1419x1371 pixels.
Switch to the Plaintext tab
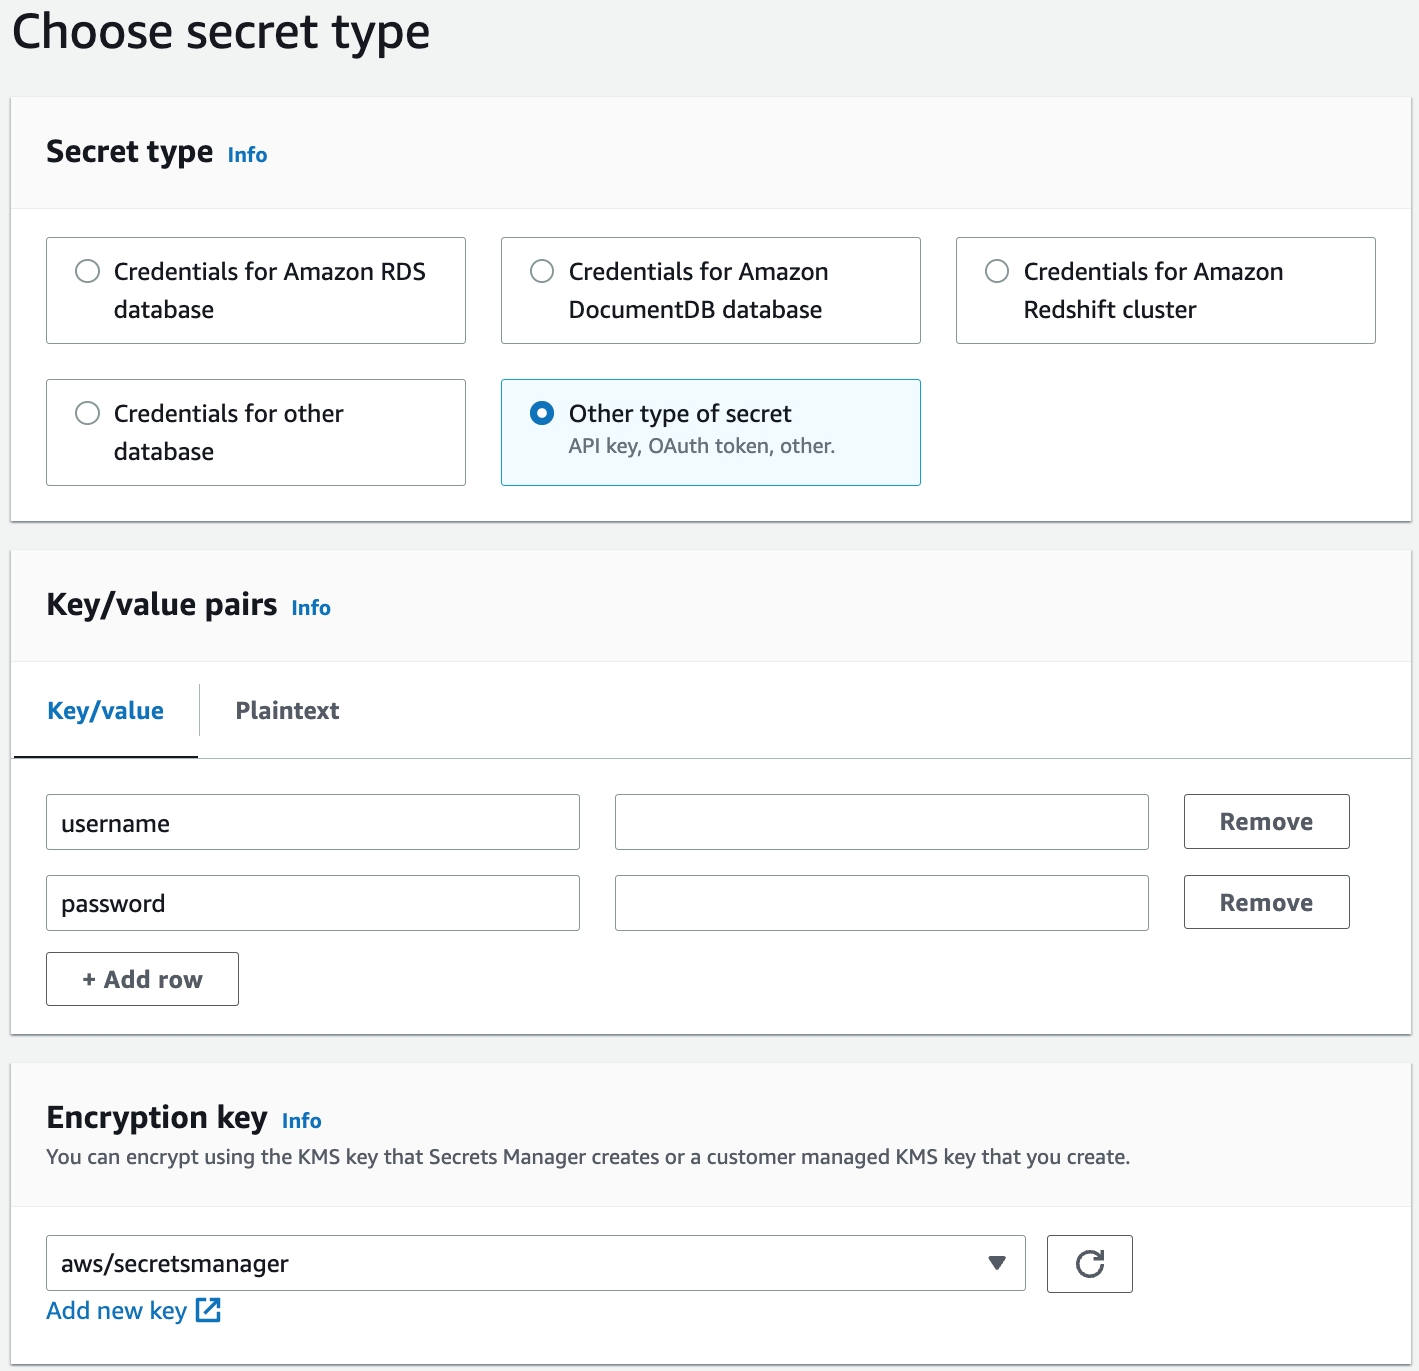287,711
